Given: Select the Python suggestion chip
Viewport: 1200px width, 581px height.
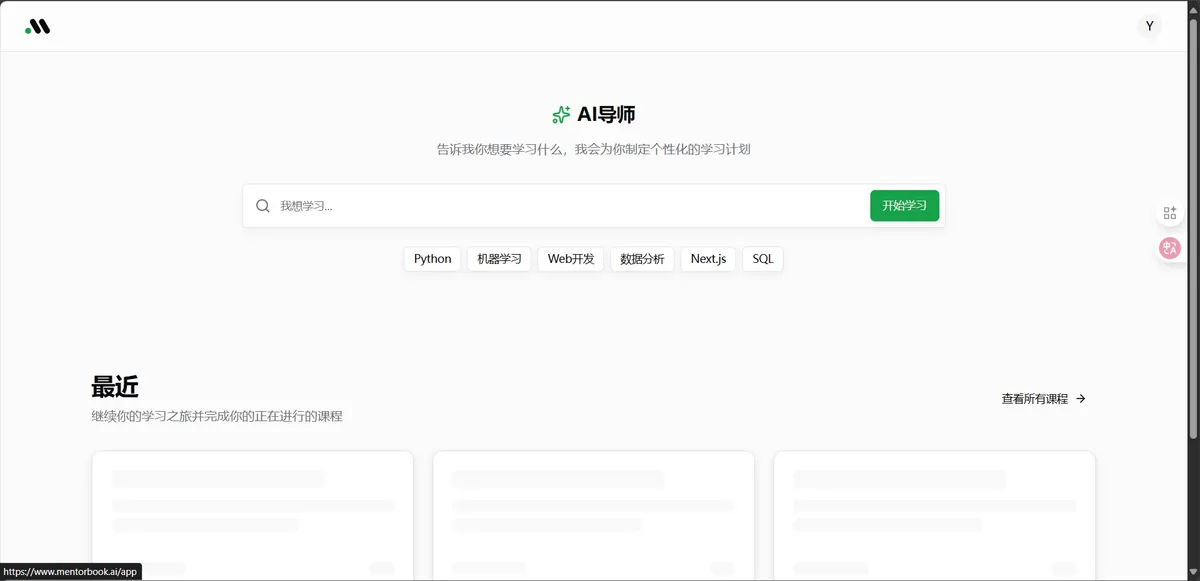Looking at the screenshot, I should [431, 258].
